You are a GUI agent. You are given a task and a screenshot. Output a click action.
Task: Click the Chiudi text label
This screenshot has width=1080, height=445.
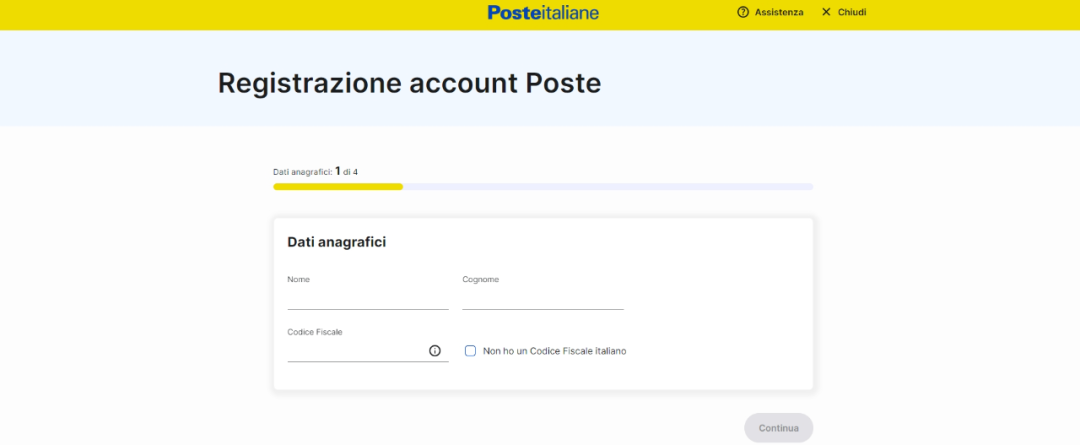click(x=852, y=12)
